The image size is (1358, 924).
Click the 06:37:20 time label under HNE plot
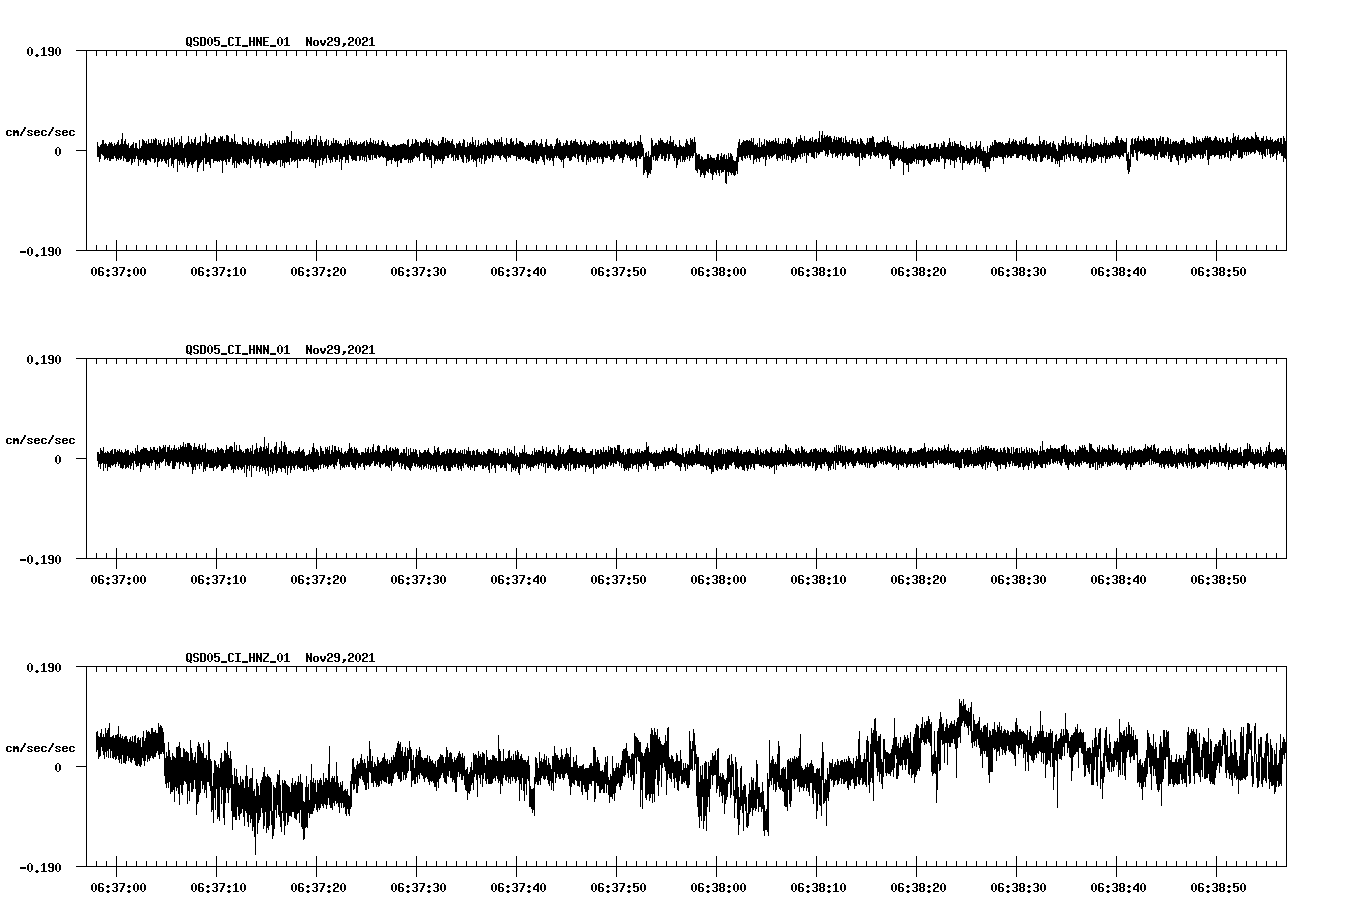318,272
